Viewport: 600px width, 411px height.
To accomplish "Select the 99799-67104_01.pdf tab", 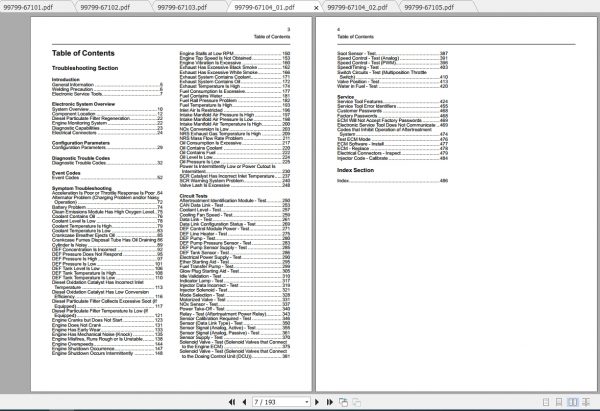I will point(265,7).
